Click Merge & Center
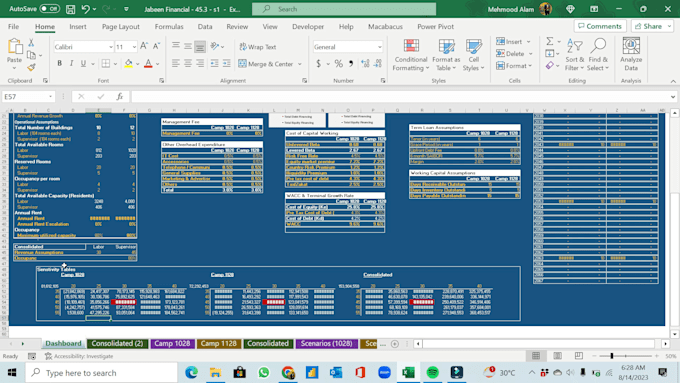This screenshot has height=383, width=680. pos(266,64)
